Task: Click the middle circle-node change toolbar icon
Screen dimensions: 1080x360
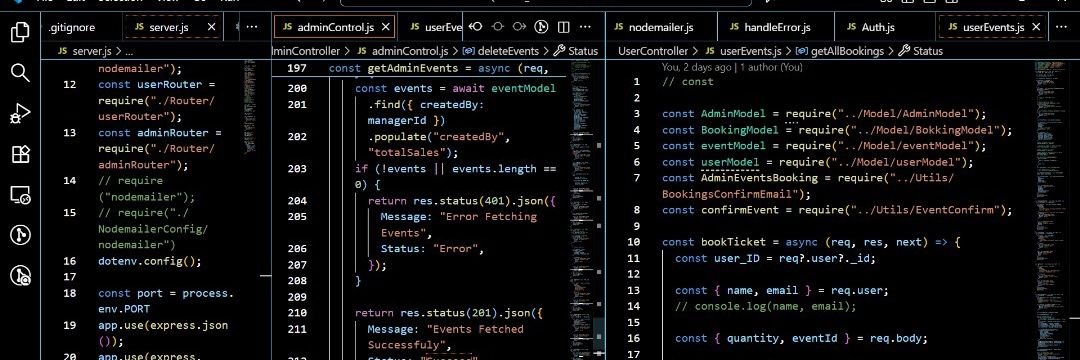Action: point(497,27)
